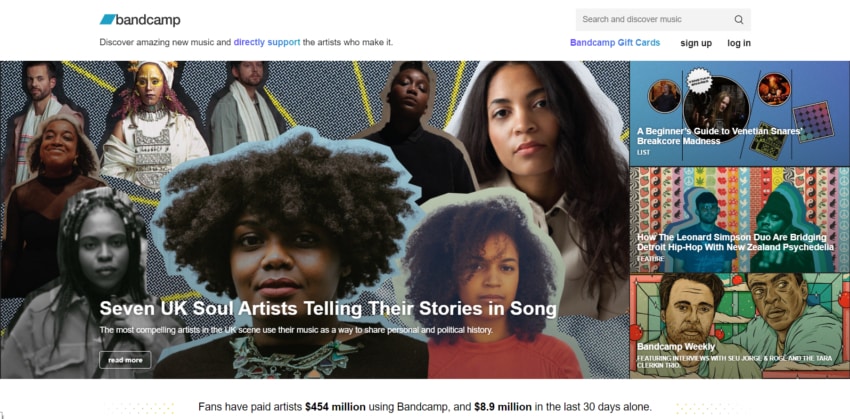This screenshot has height=419, width=850.
Task: Open the Bandcamp Weekly show title
Action: (x=676, y=347)
